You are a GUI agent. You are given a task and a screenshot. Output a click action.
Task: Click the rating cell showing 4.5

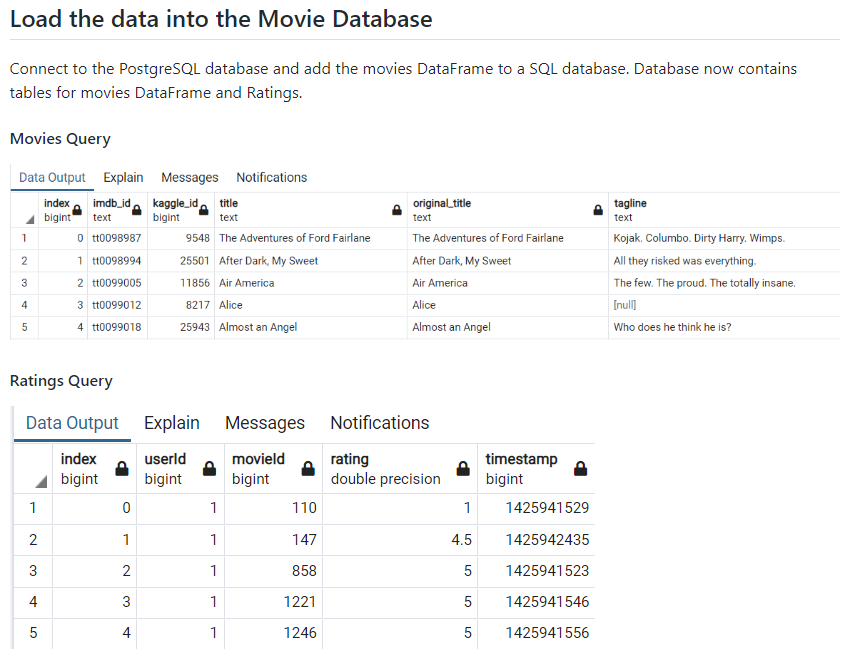399,539
